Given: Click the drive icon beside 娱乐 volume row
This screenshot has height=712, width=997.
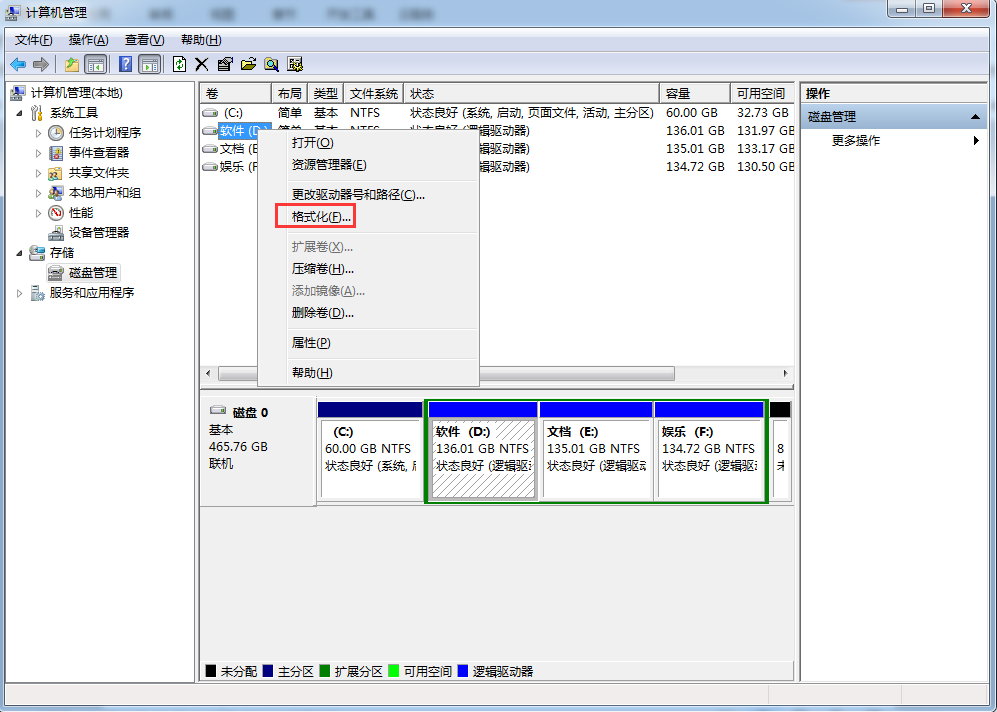Looking at the screenshot, I should [x=210, y=167].
